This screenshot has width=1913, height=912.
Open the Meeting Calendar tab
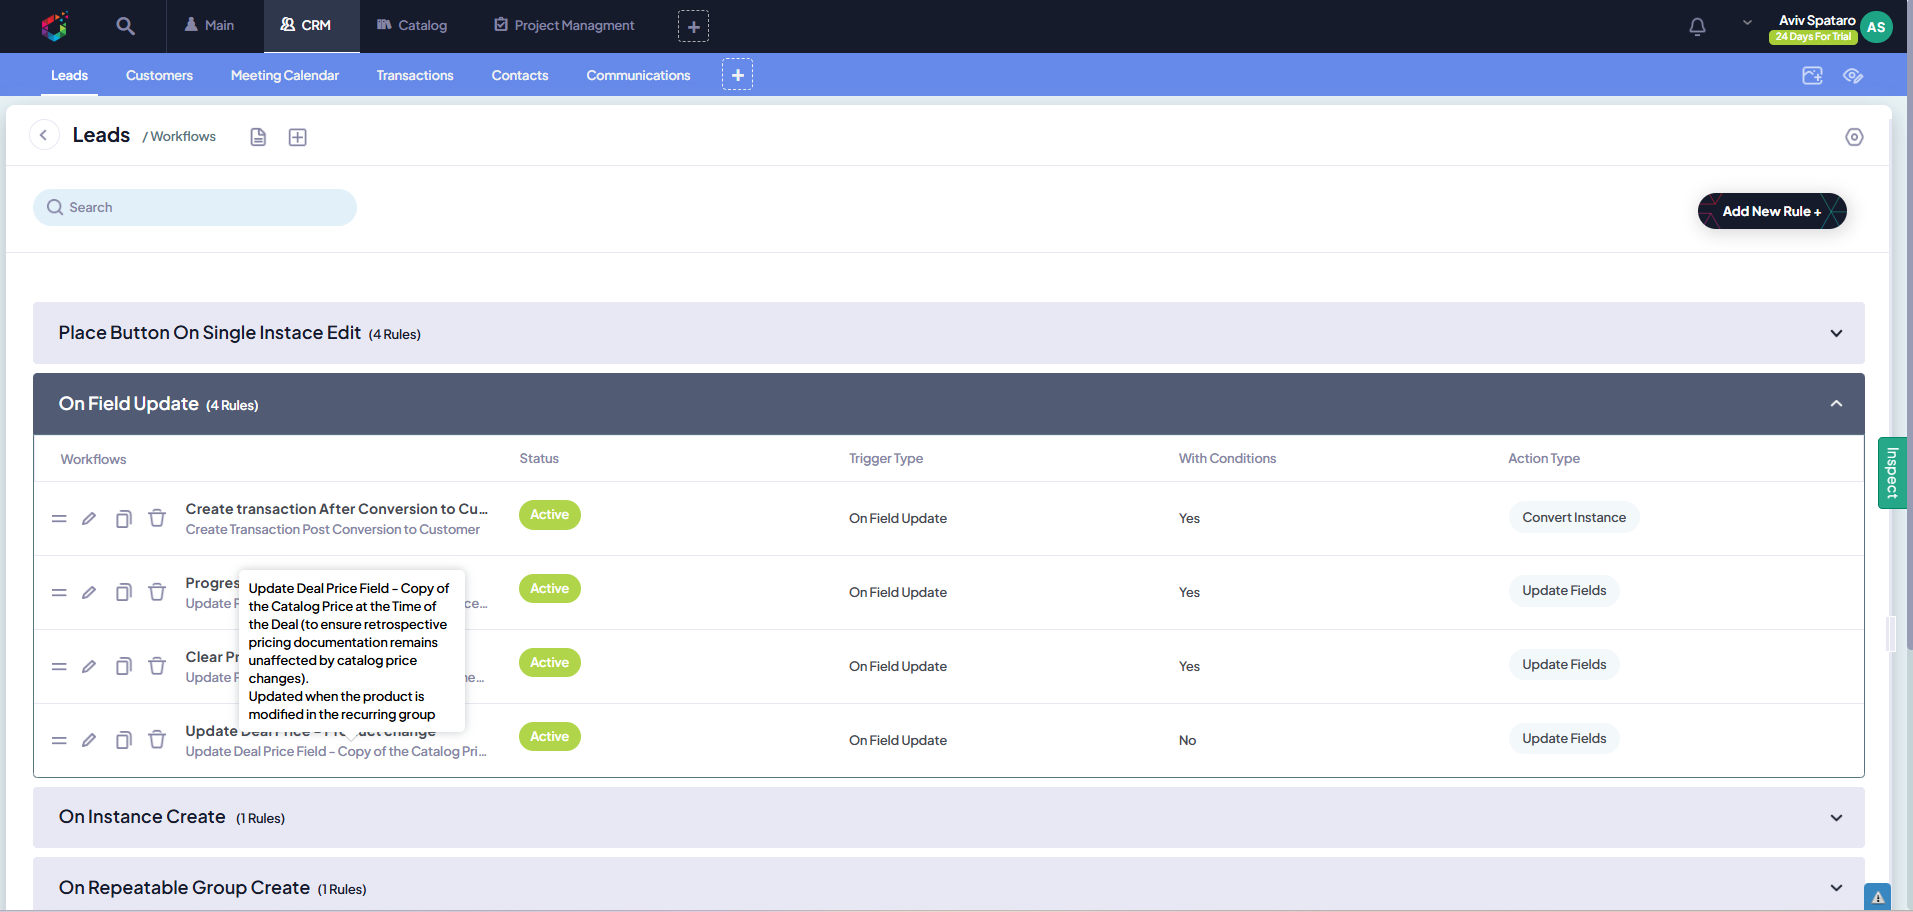tap(285, 76)
